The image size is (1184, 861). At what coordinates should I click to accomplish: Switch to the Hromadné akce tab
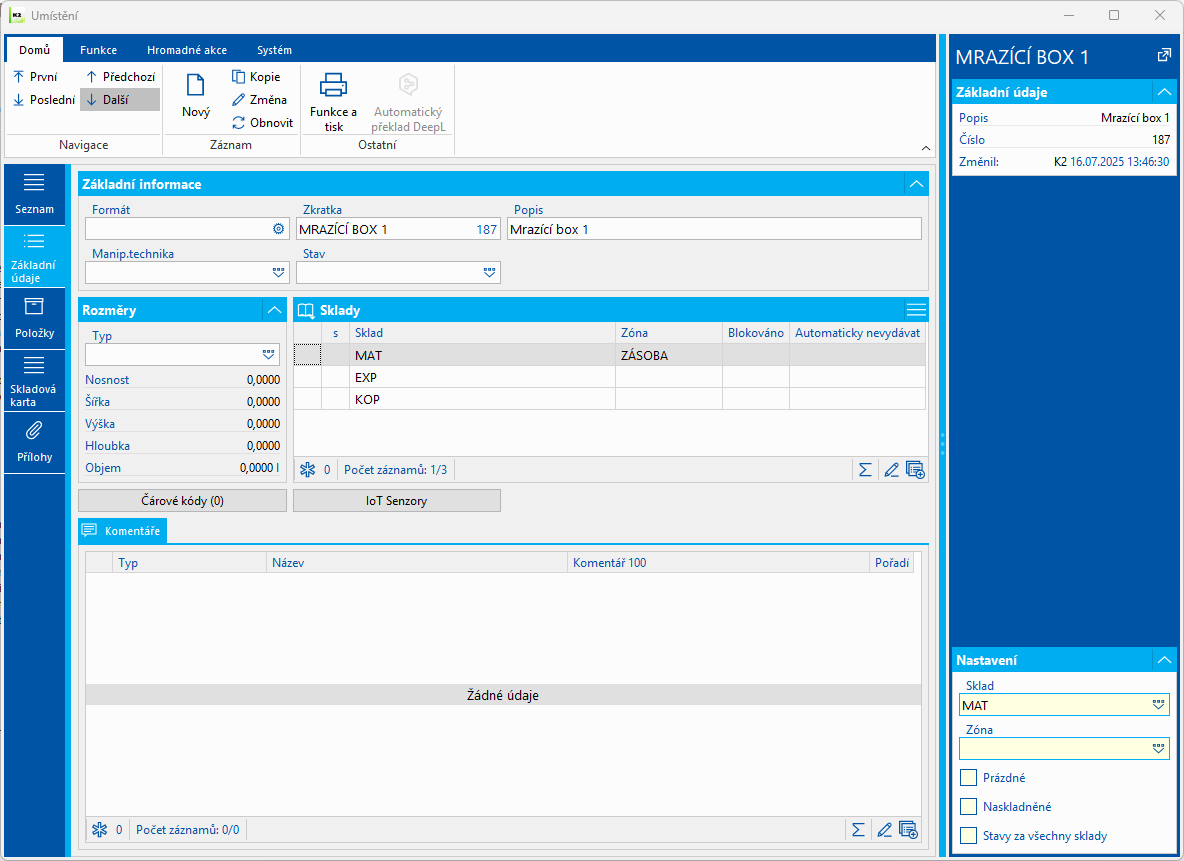click(186, 50)
